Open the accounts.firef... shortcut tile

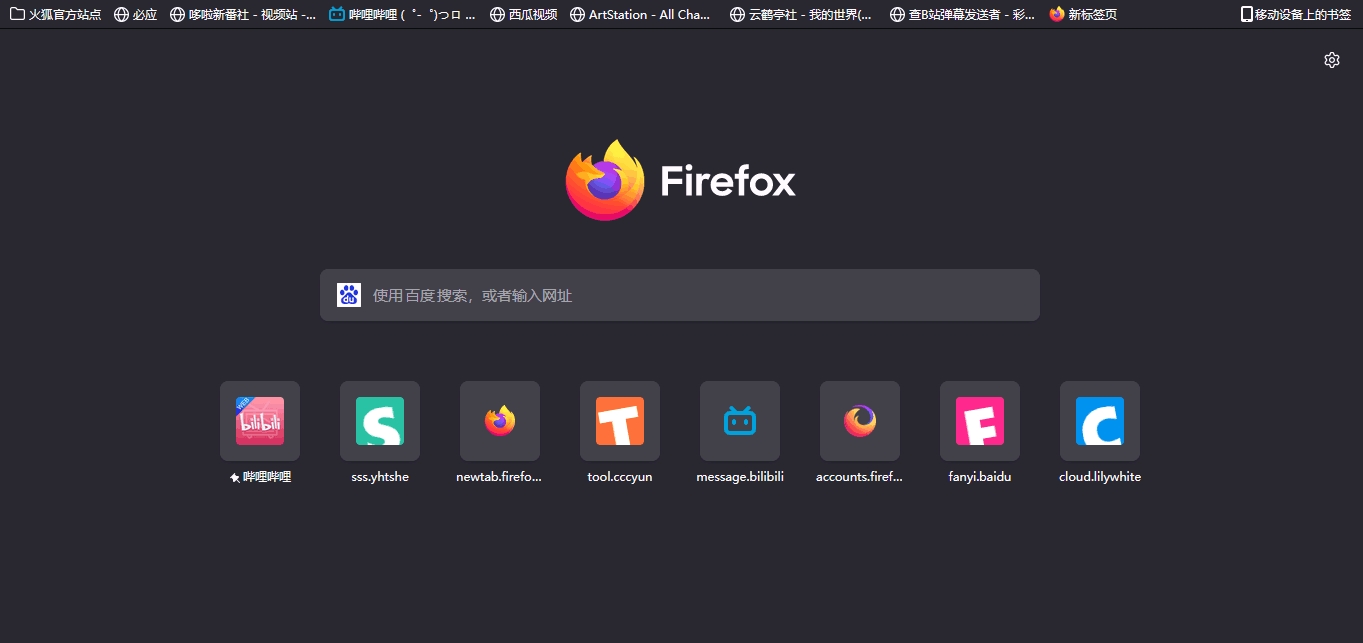point(860,421)
